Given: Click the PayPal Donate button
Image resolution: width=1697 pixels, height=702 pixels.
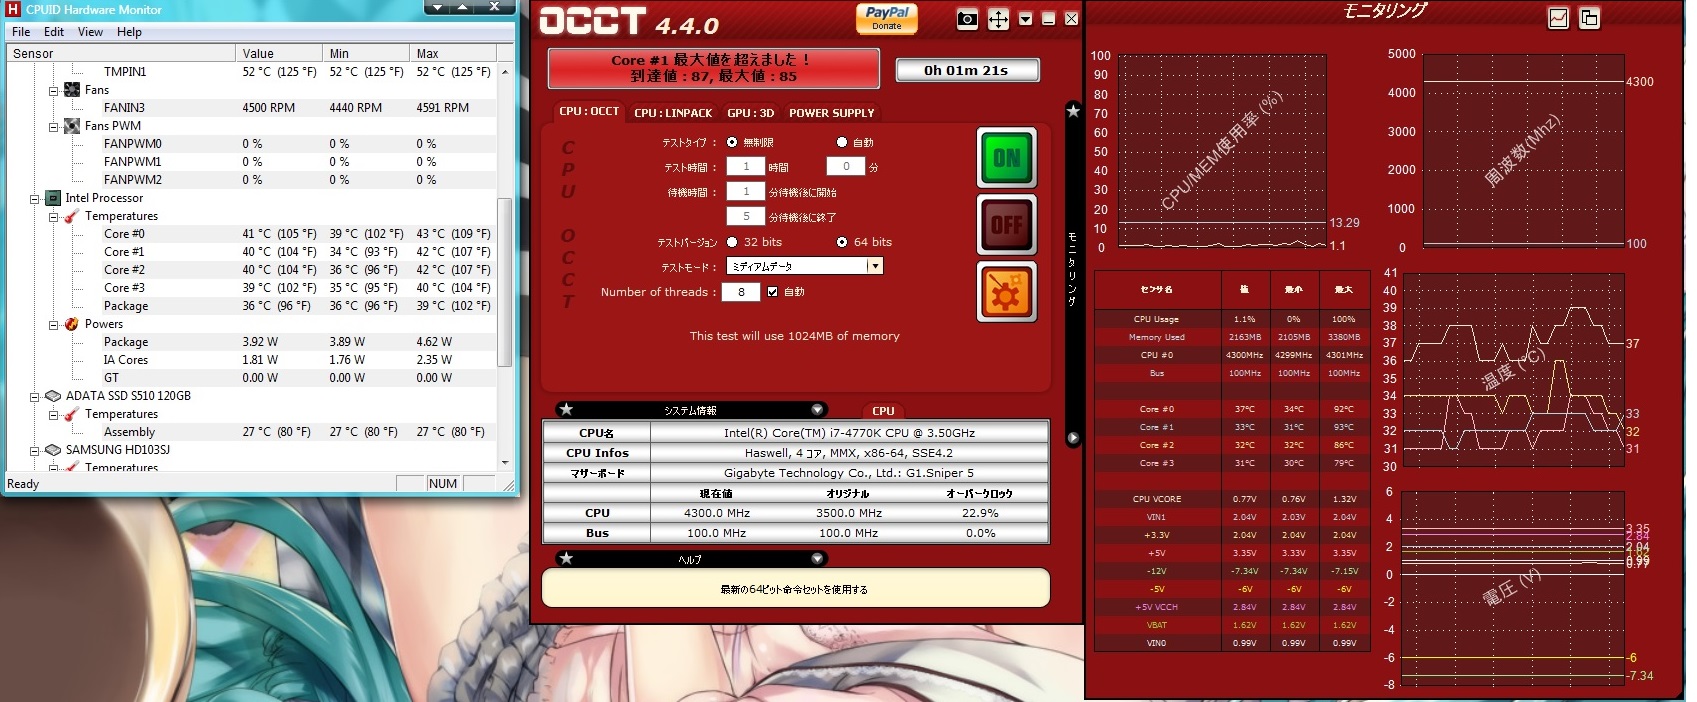Looking at the screenshot, I should [x=887, y=18].
